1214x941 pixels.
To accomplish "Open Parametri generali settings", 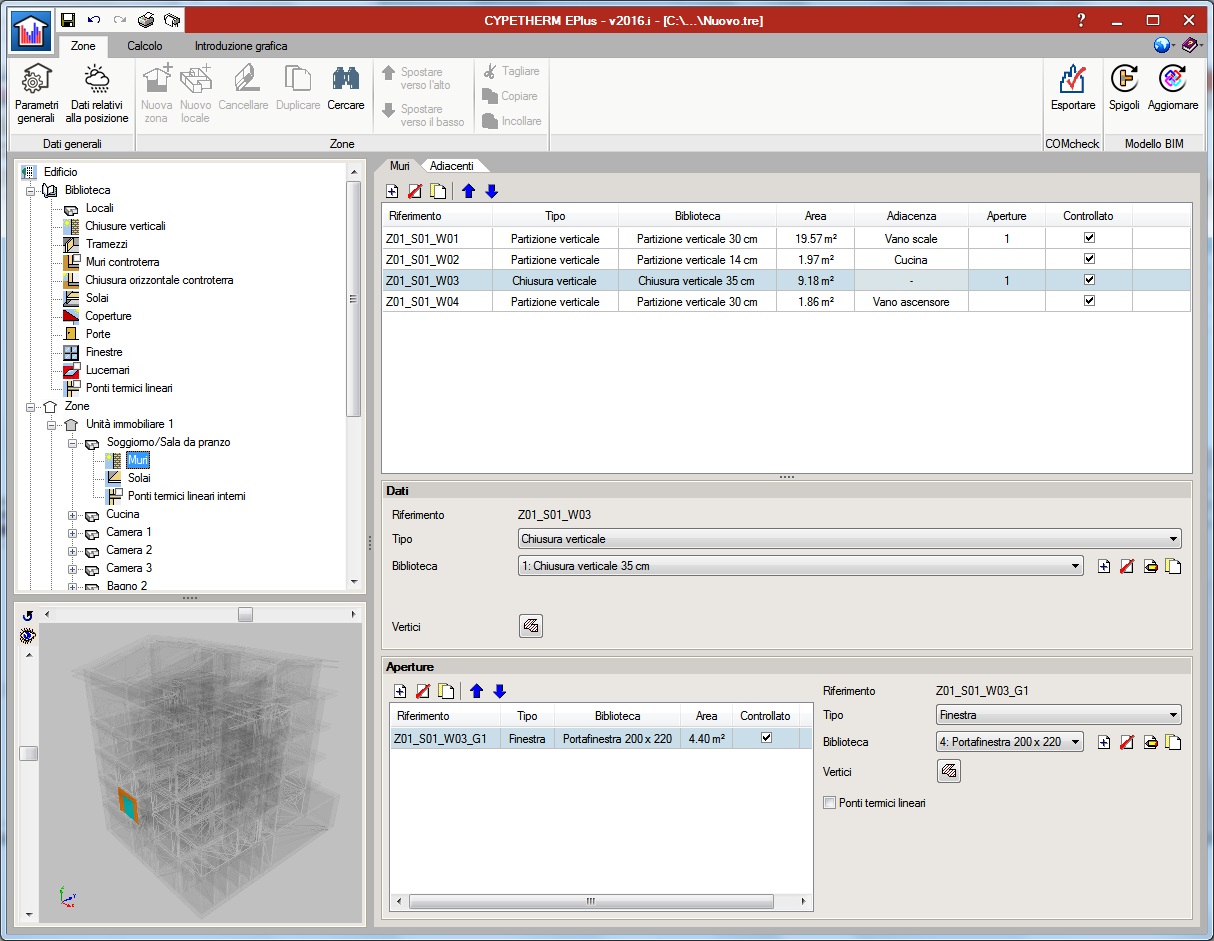I will click(x=36, y=94).
